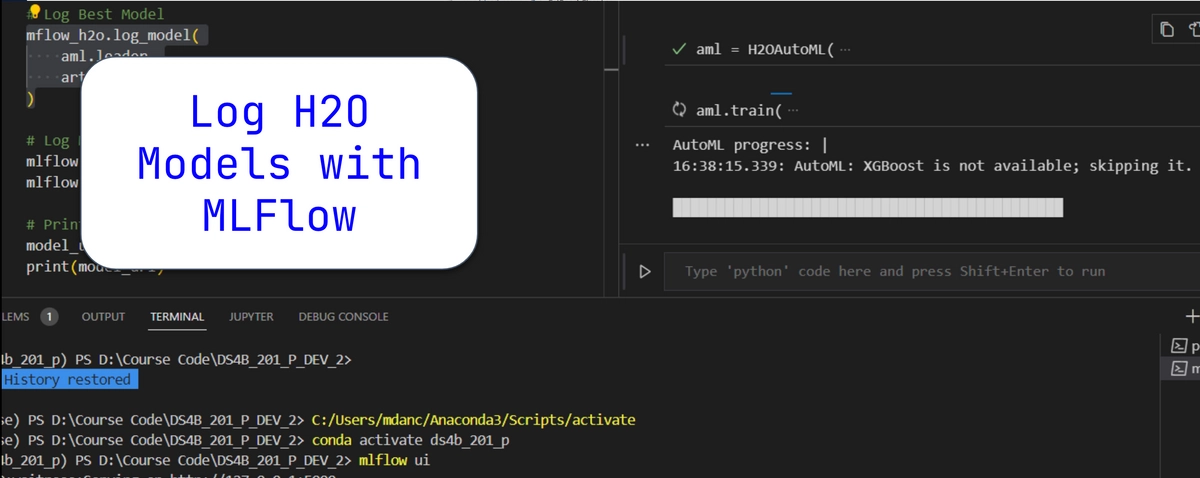Click the '# Log Best Model' comment
Screen dimensions: 1200x478
[96, 14]
